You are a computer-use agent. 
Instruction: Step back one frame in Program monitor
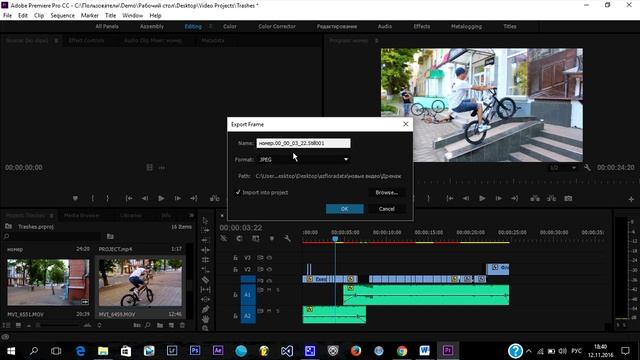point(466,198)
